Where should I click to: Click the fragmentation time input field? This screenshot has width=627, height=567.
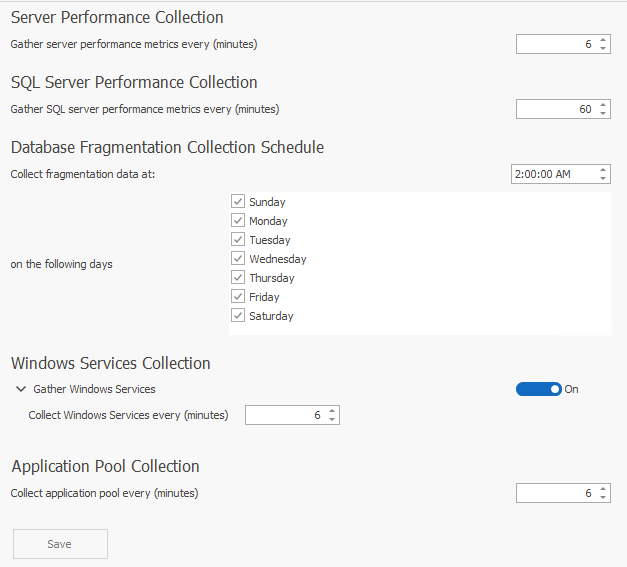(x=550, y=174)
